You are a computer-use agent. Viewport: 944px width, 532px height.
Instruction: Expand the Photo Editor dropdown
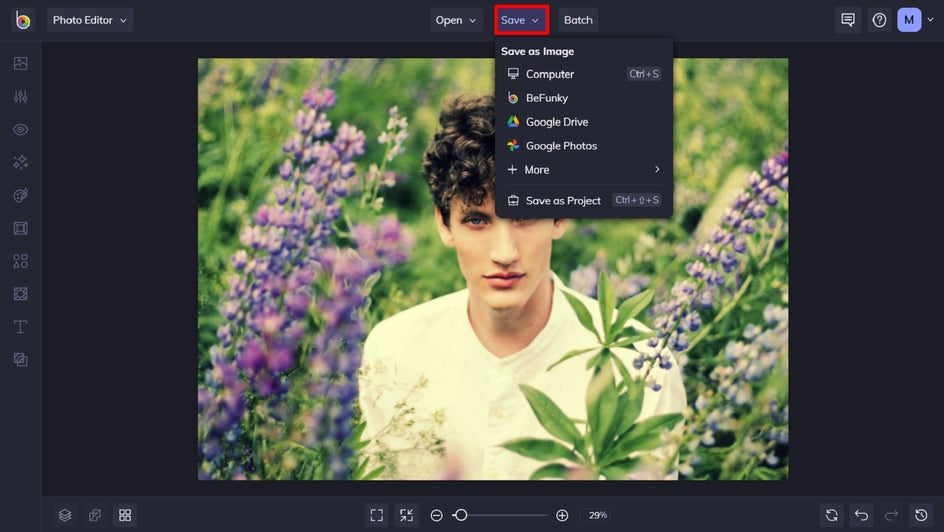click(90, 20)
